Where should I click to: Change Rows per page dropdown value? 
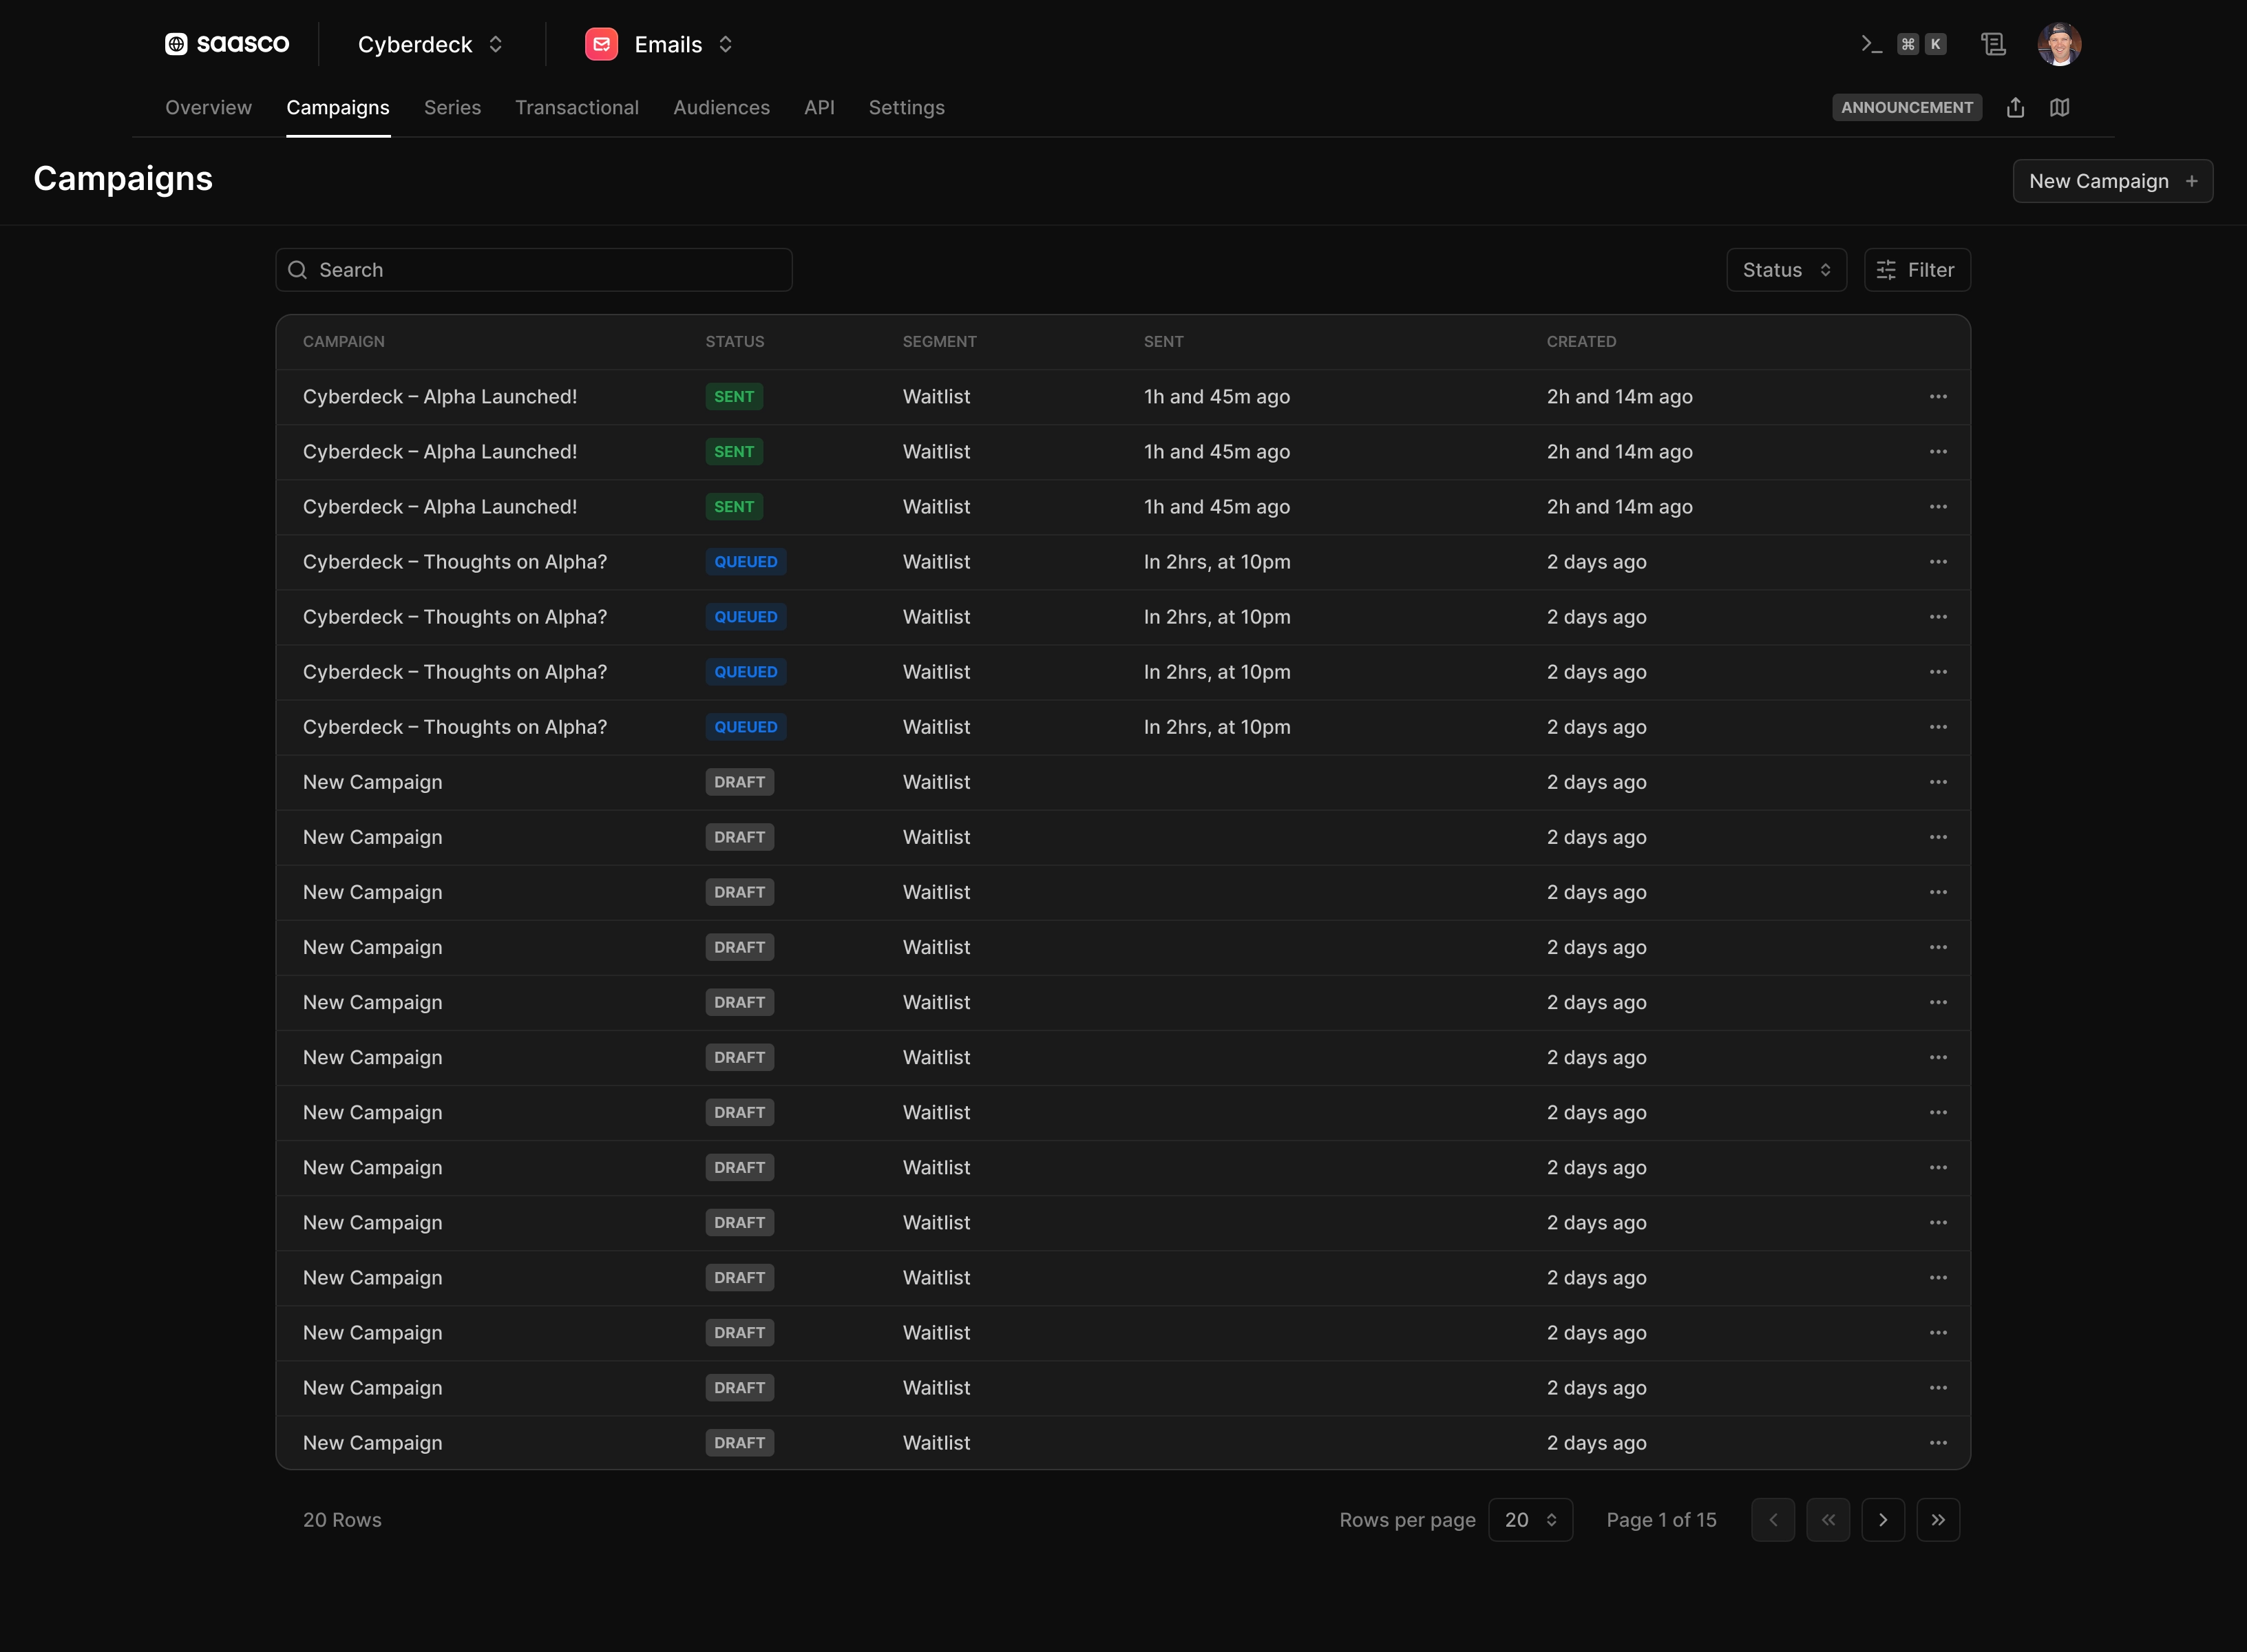coord(1530,1520)
